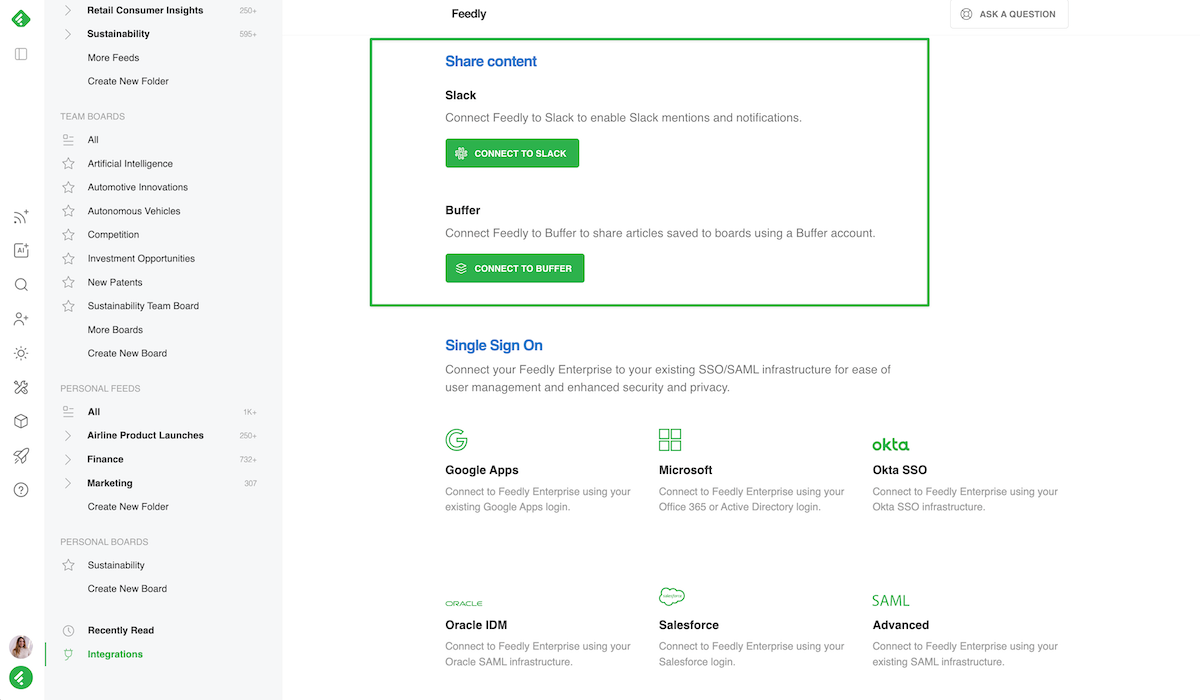1200x700 pixels.
Task: Open search with the magnifier icon
Action: coord(20,285)
